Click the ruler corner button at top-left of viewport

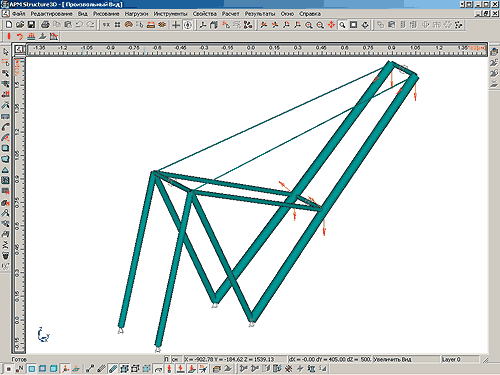click(19, 49)
